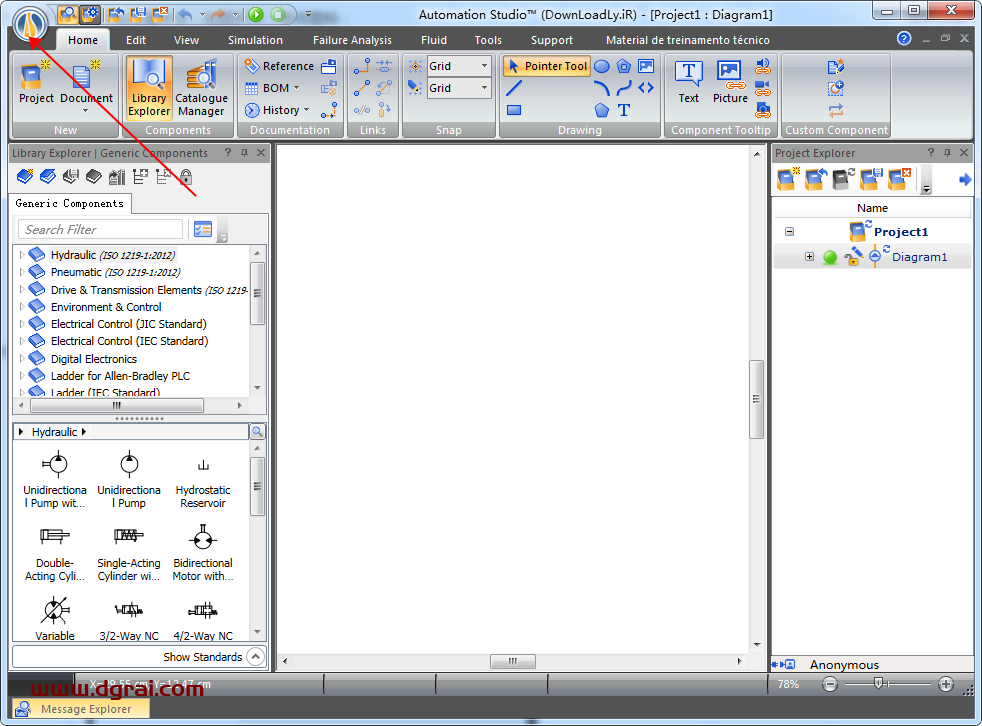Viewport: 982px width, 726px height.
Task: Click the tooltip sound link icon
Action: point(763,66)
